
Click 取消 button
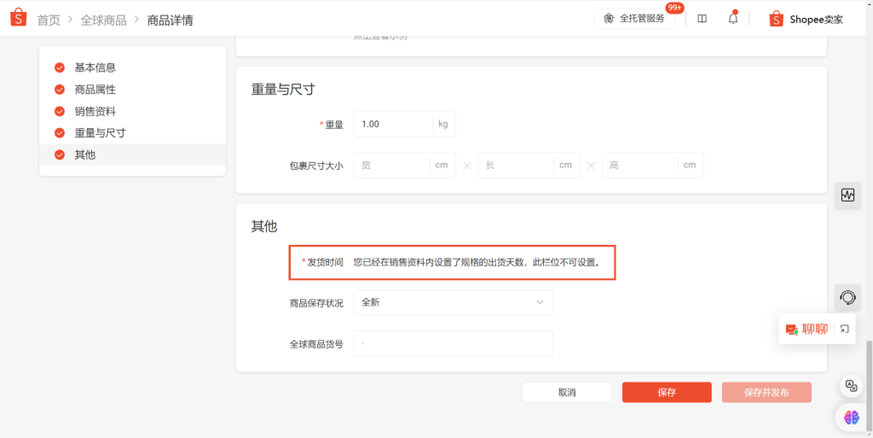pos(567,392)
